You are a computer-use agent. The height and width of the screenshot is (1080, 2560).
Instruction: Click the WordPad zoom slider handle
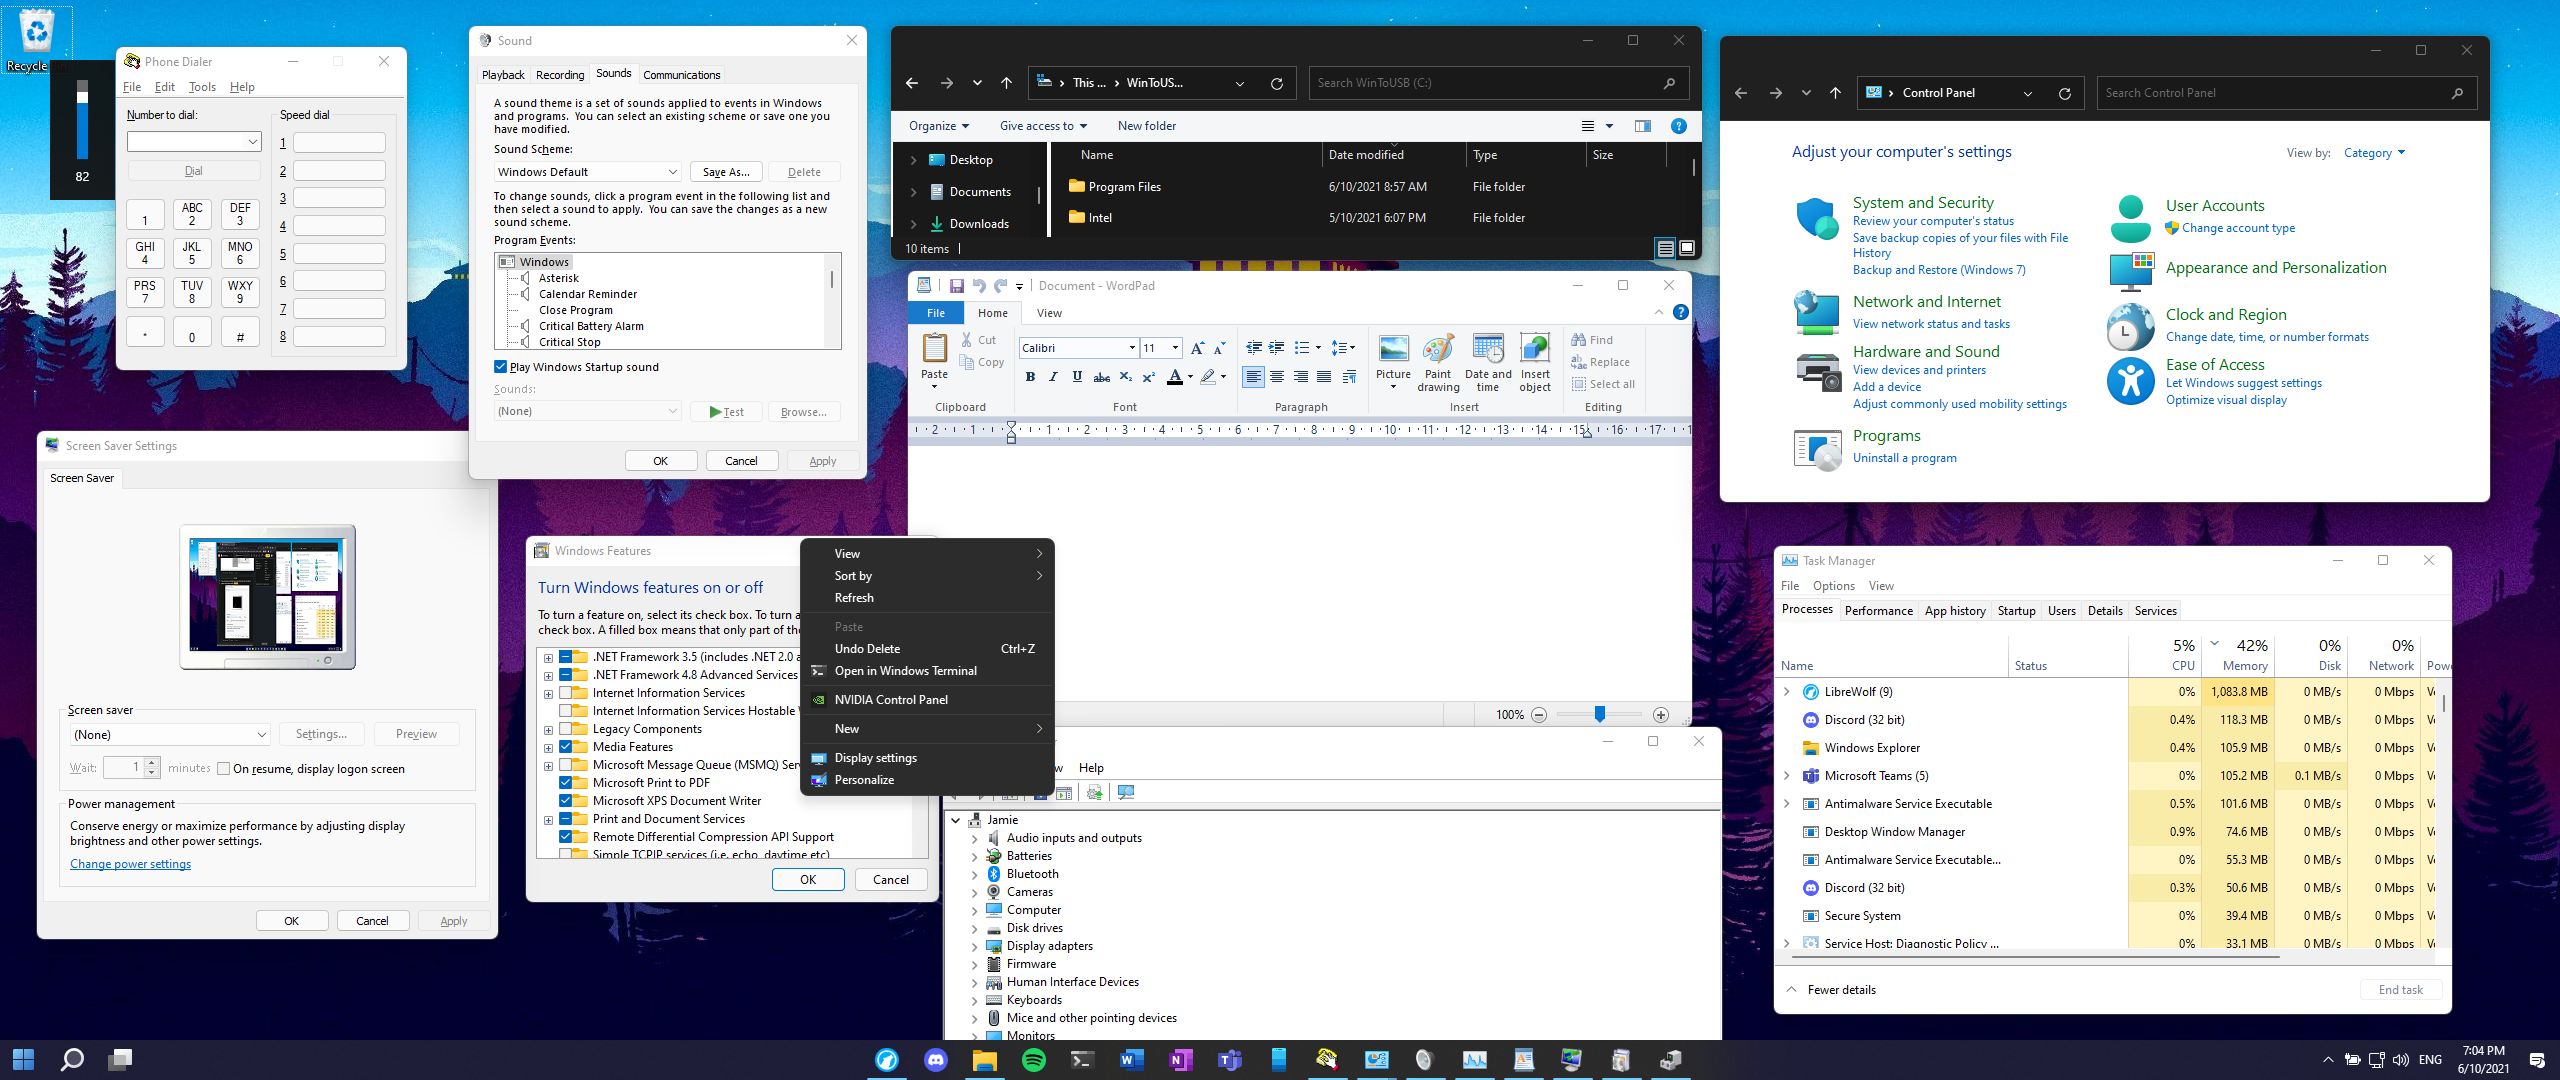pos(1600,714)
